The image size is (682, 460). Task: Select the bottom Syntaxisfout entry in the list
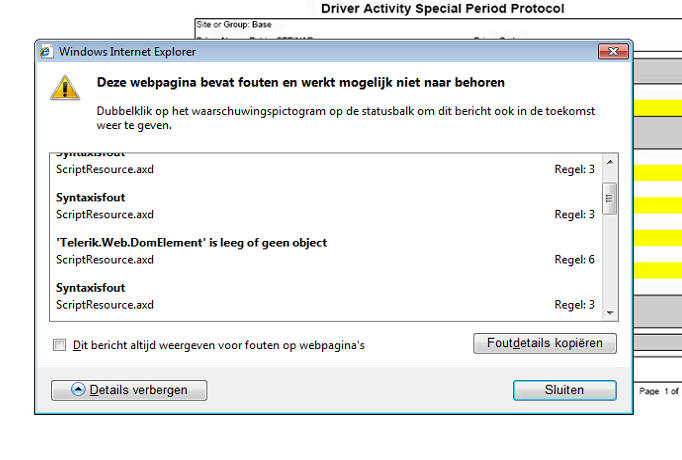click(x=90, y=288)
